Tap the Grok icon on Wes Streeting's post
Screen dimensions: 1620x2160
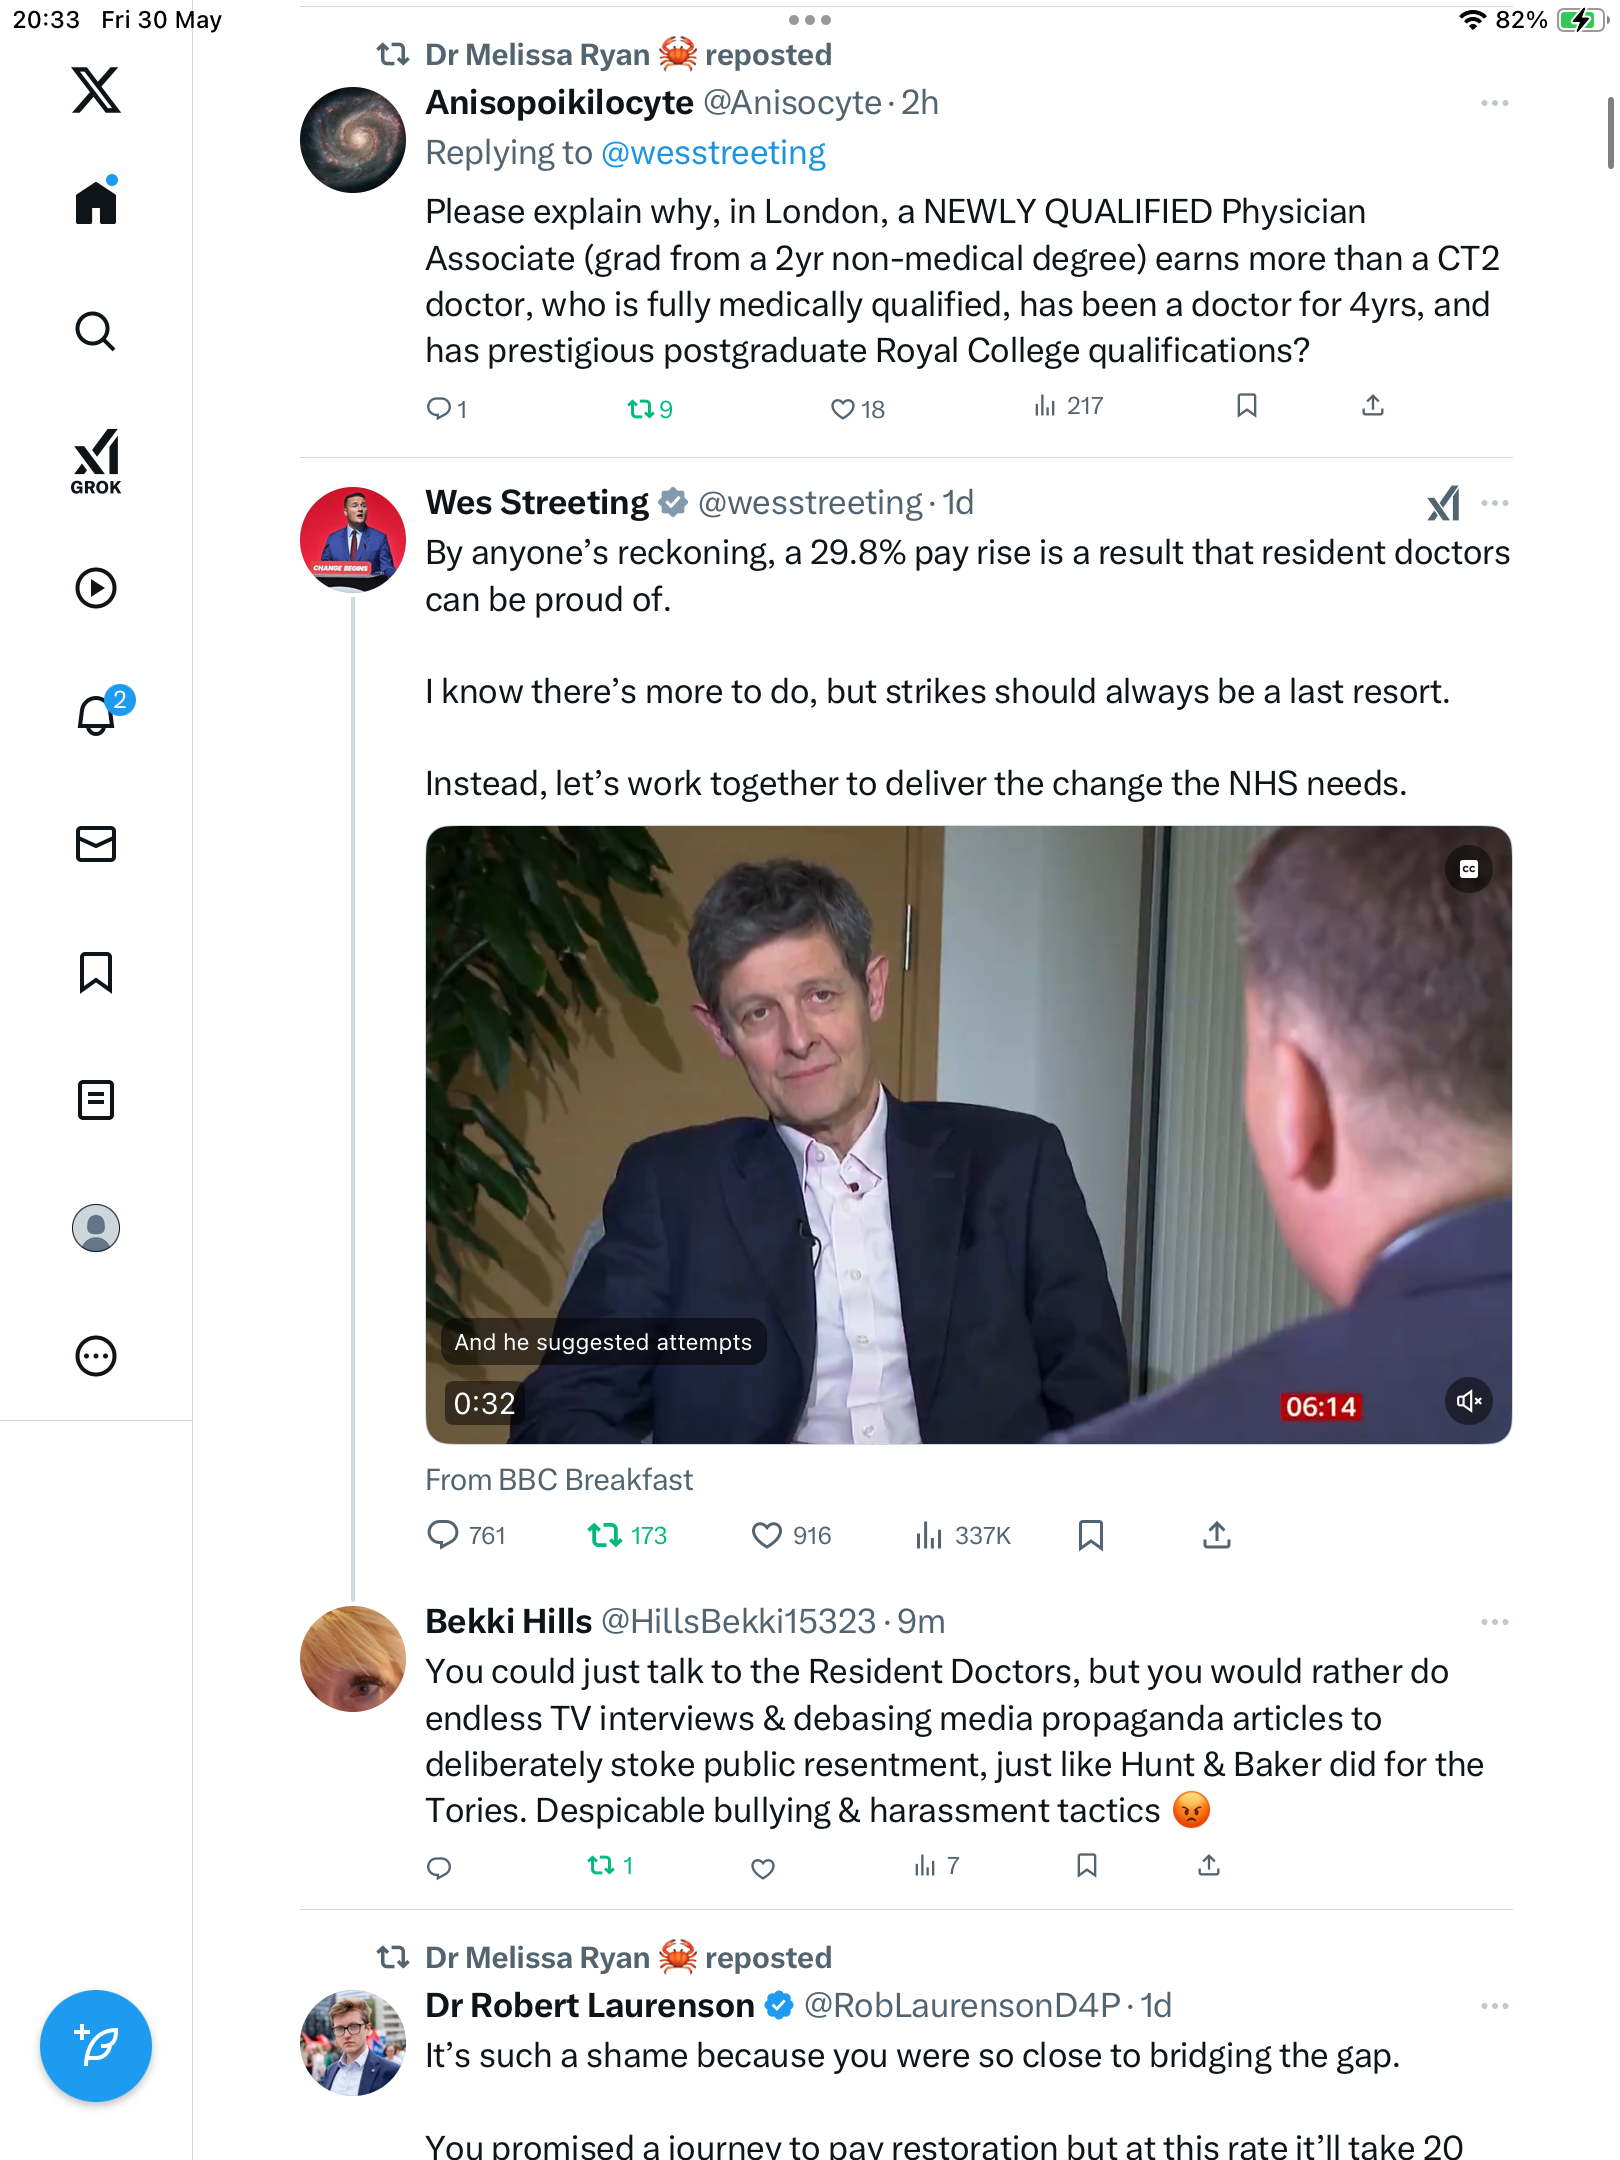pos(1443,503)
